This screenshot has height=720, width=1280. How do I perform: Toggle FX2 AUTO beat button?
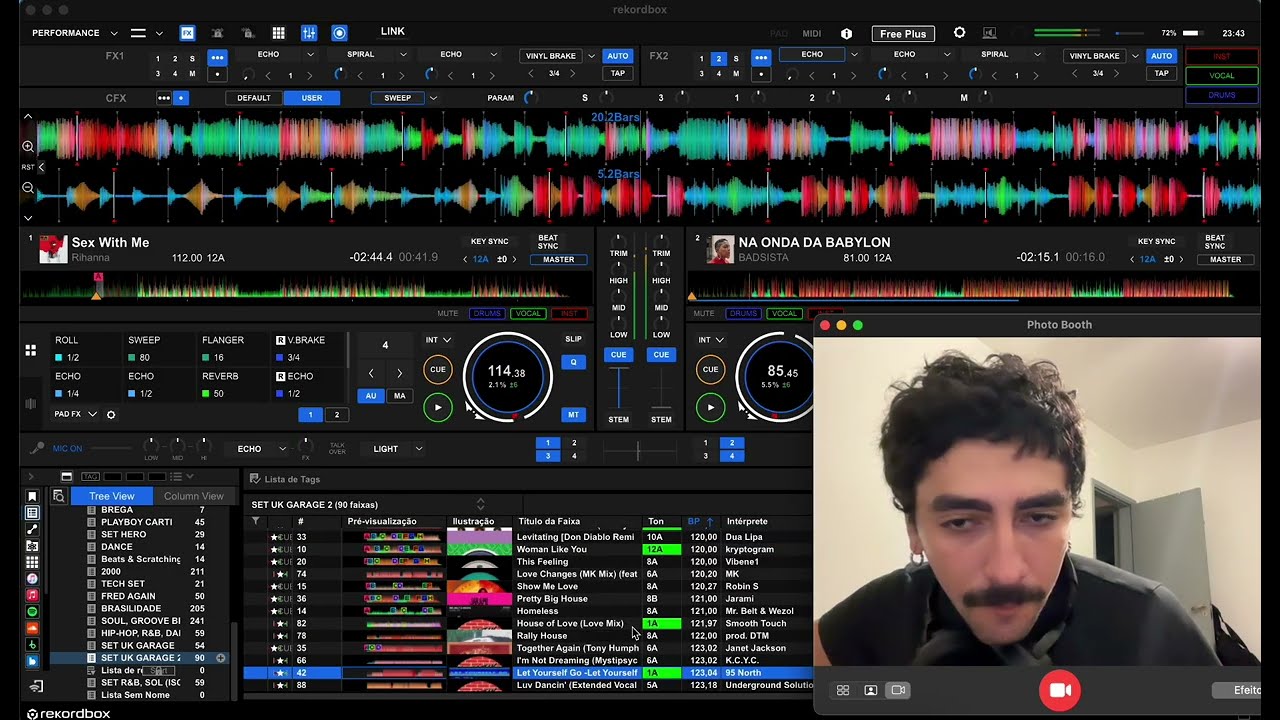pos(1161,56)
